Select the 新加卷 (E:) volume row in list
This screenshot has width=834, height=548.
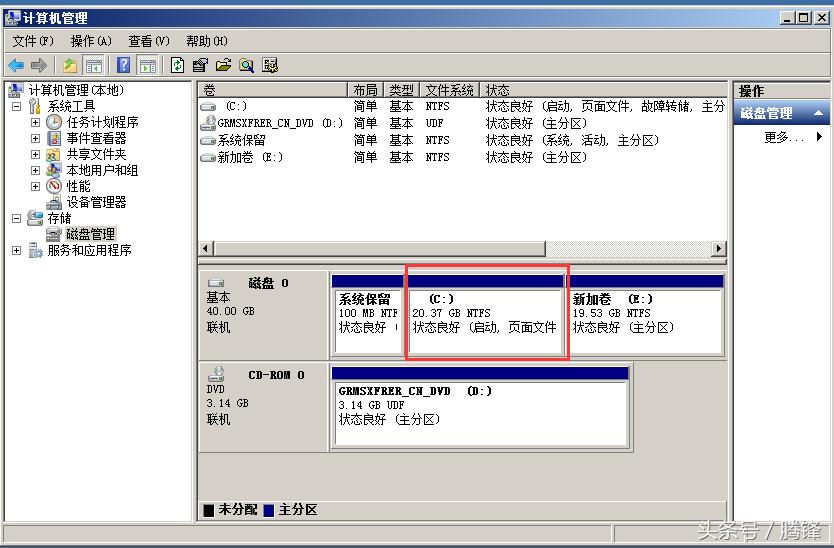click(462, 157)
